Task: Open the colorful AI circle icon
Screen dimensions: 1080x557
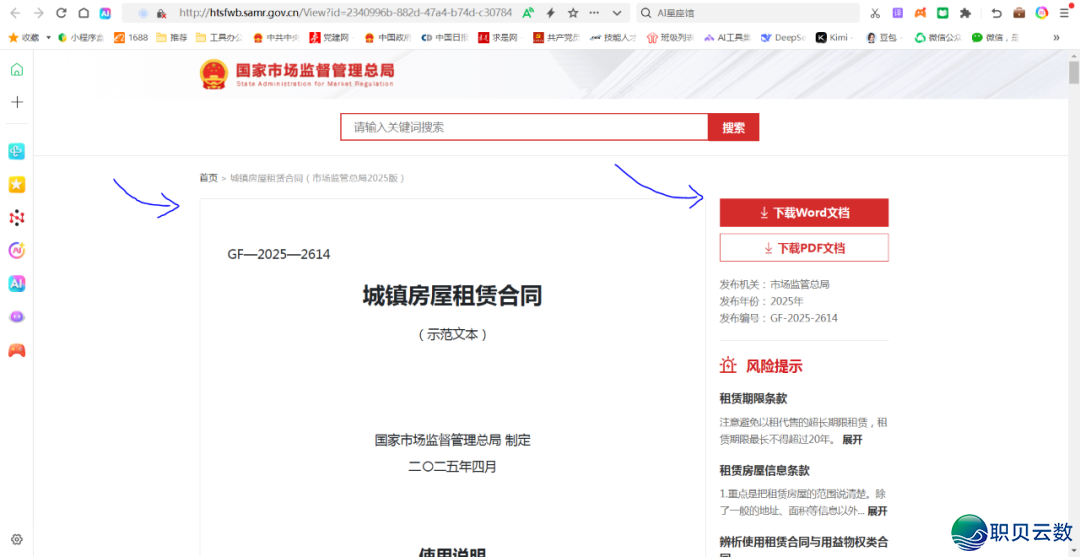Action: click(1042, 12)
